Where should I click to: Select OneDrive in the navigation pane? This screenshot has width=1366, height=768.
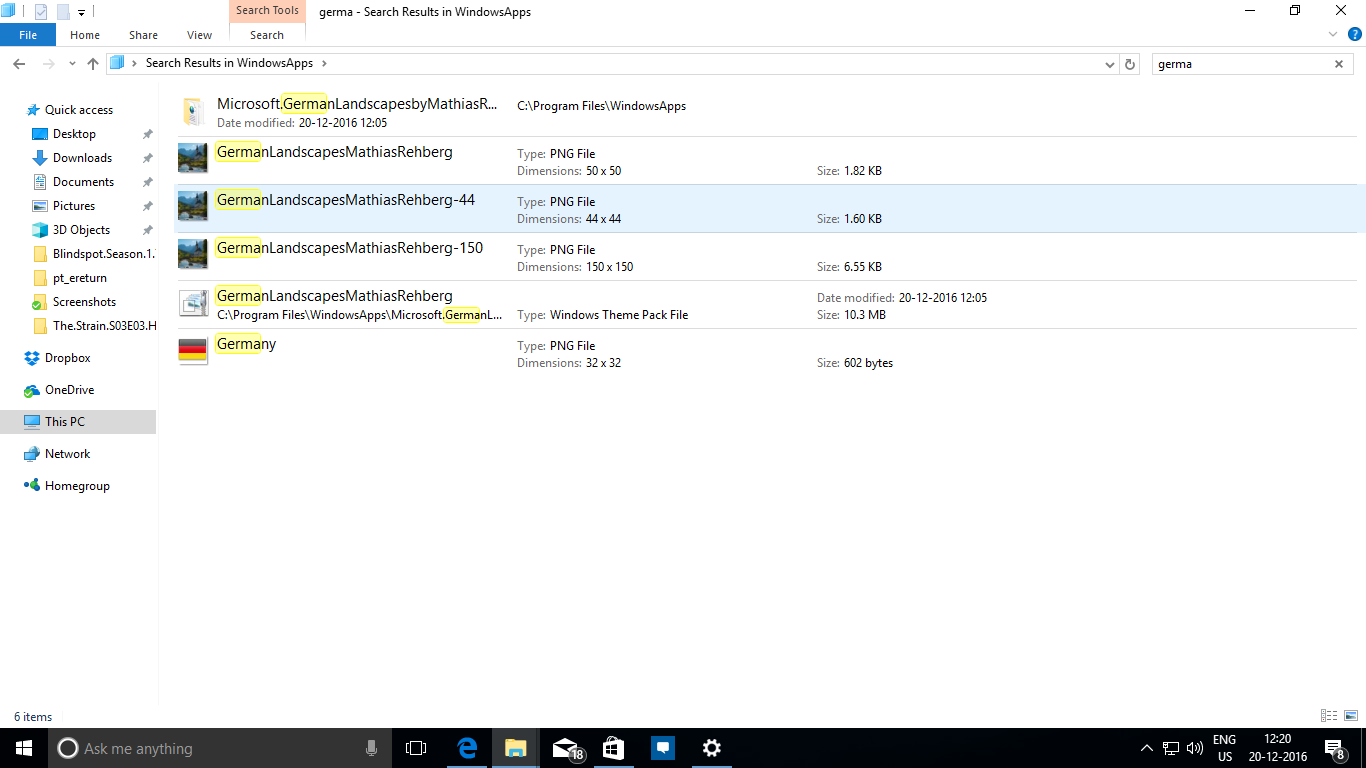click(x=69, y=390)
